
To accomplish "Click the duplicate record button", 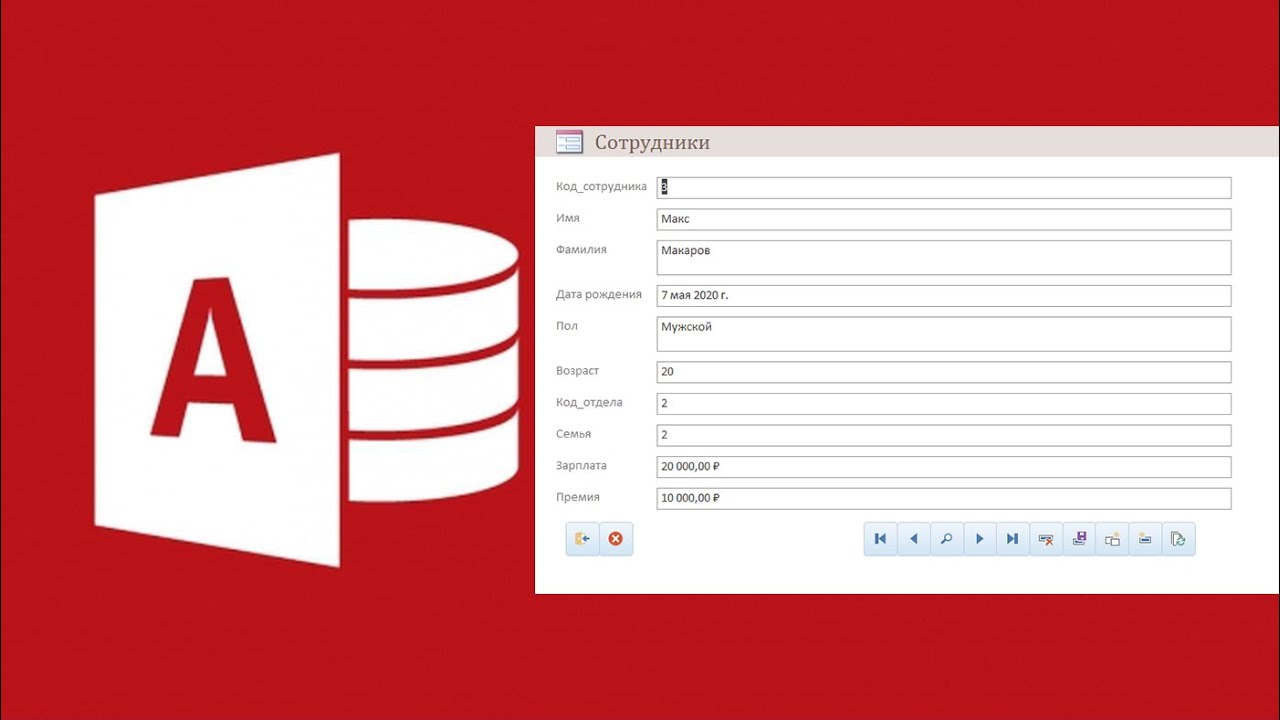I will [1112, 539].
